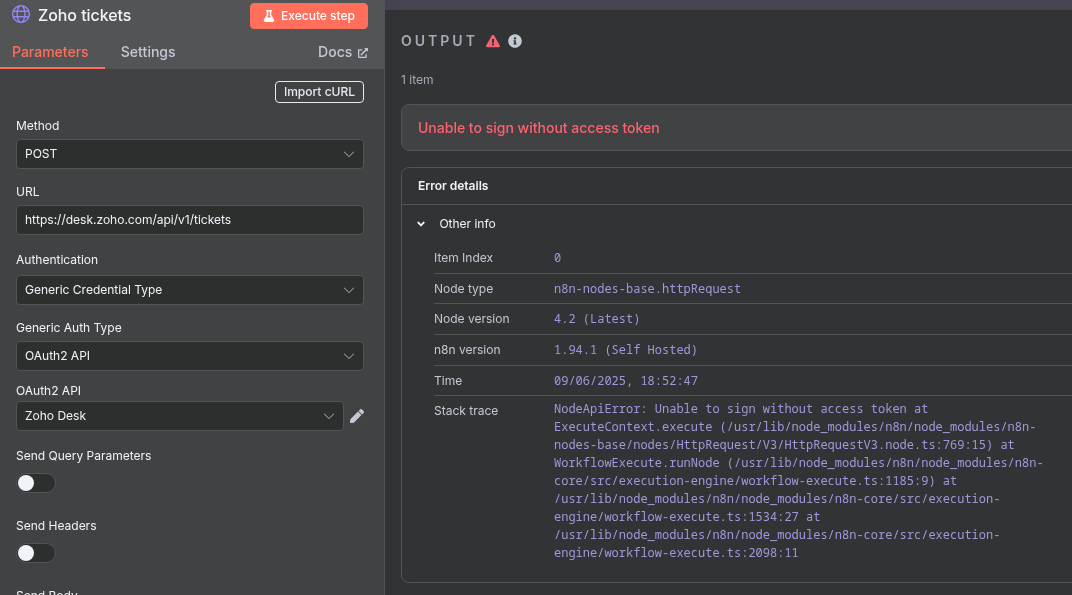Toggle Send Query Parameters switch
Screen dimensions: 1072x595
[36, 483]
